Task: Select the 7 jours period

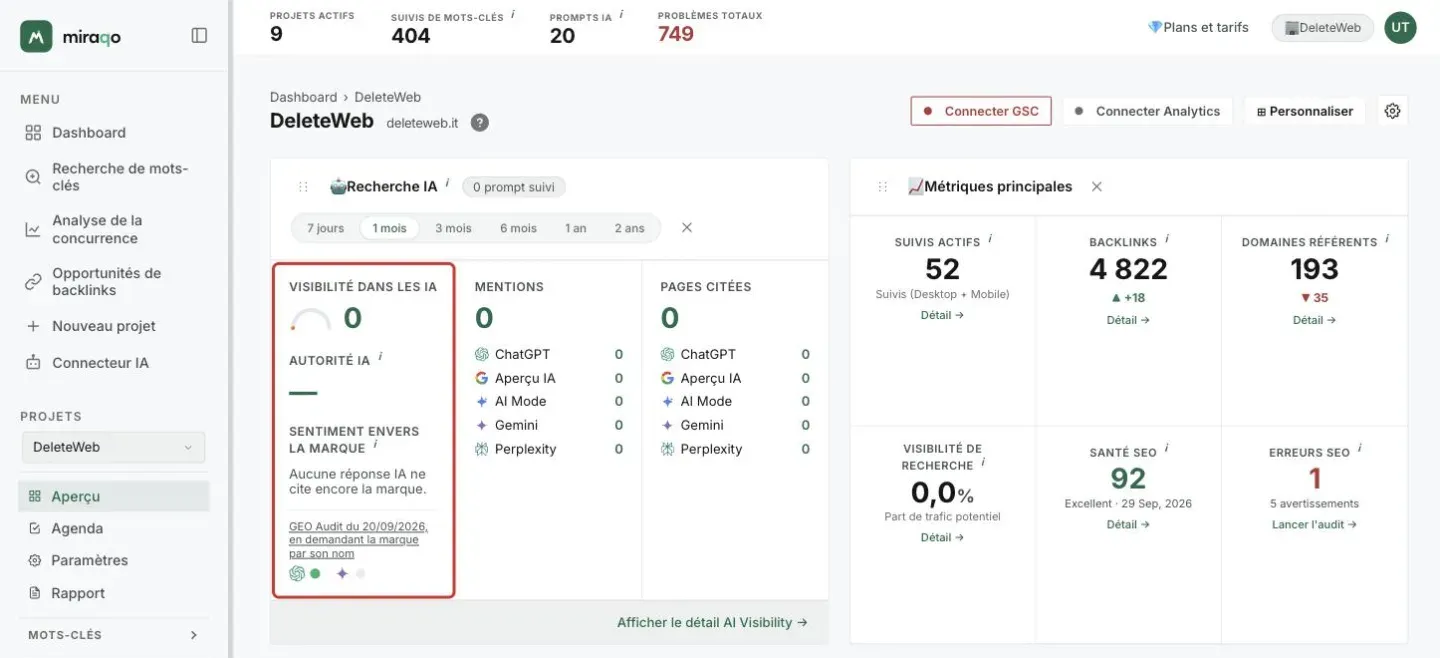Action: click(326, 228)
